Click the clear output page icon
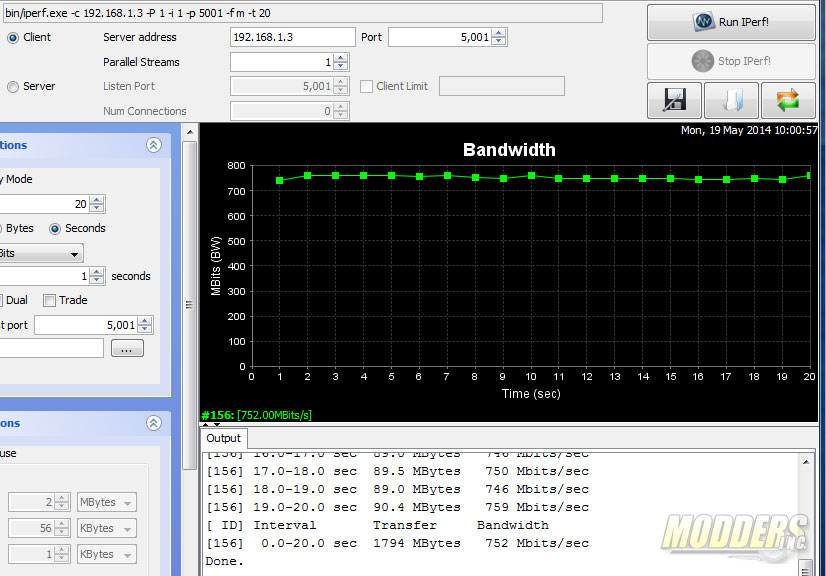 coord(731,100)
